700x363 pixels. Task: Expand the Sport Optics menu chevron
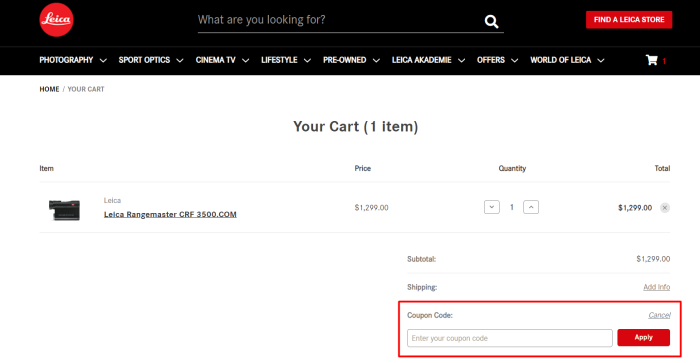coord(180,60)
